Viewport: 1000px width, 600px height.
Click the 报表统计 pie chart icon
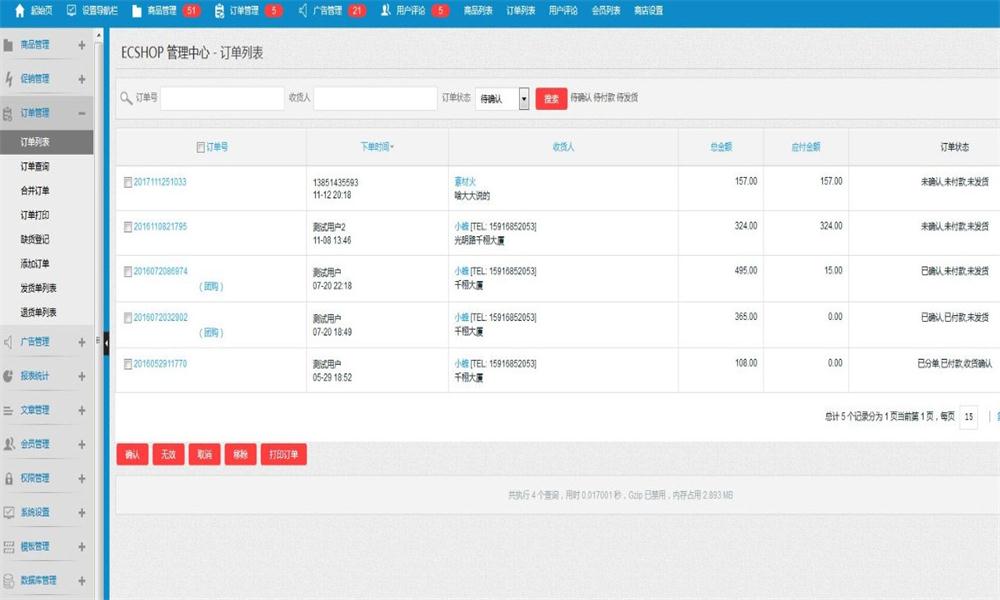(9, 376)
